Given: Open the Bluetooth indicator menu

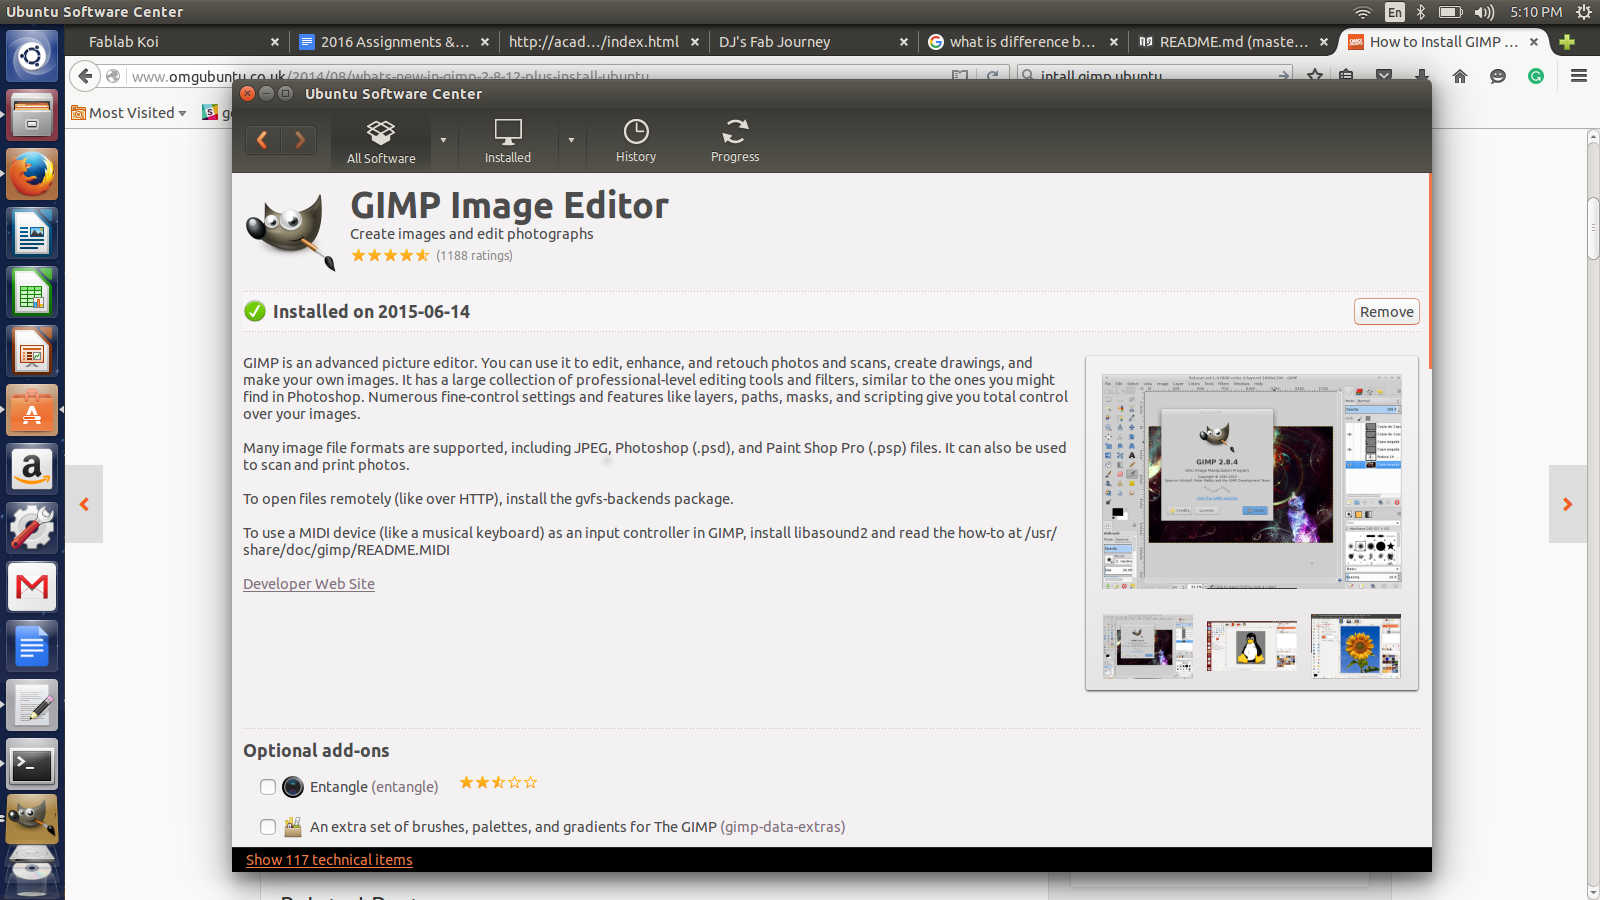Looking at the screenshot, I should 1421,12.
